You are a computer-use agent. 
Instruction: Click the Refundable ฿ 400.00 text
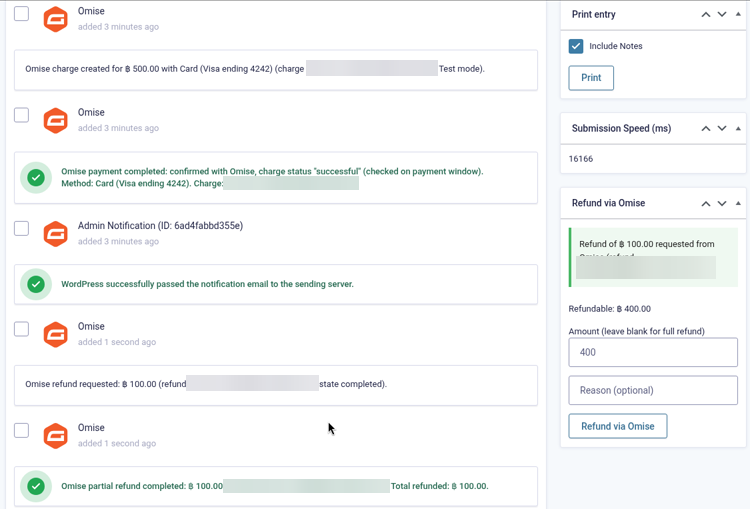click(609, 309)
